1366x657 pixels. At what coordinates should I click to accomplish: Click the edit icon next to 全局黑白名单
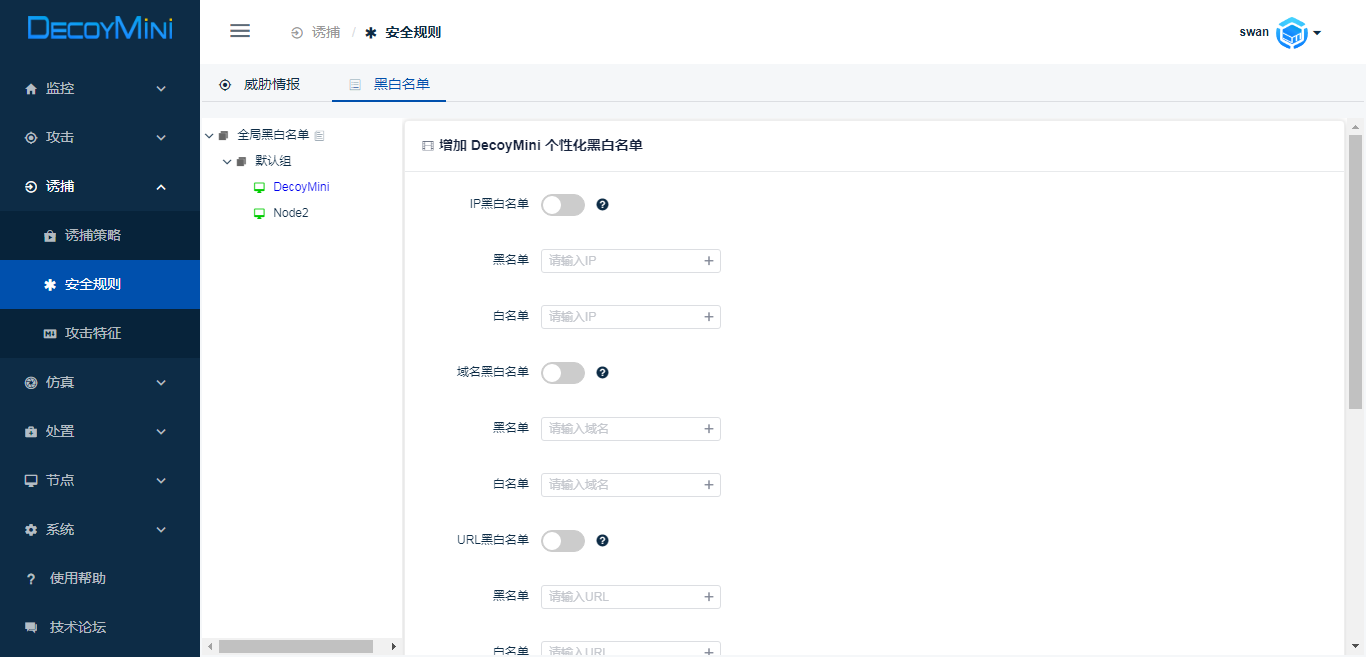coord(320,135)
